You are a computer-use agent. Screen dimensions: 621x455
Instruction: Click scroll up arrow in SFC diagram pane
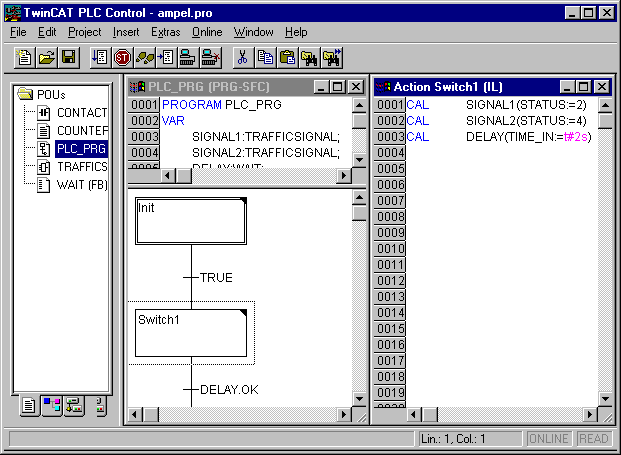tap(359, 197)
